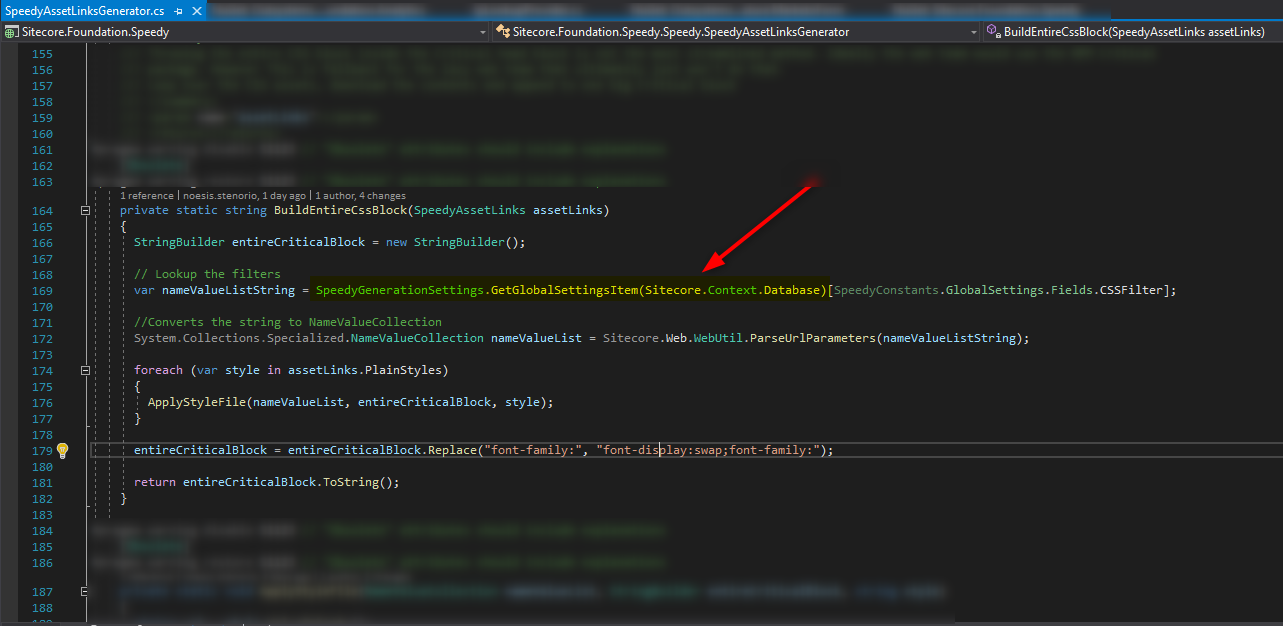Click the method icon beside BuildEntireCssBlock
The height and width of the screenshot is (626, 1283).
pyautogui.click(x=993, y=31)
